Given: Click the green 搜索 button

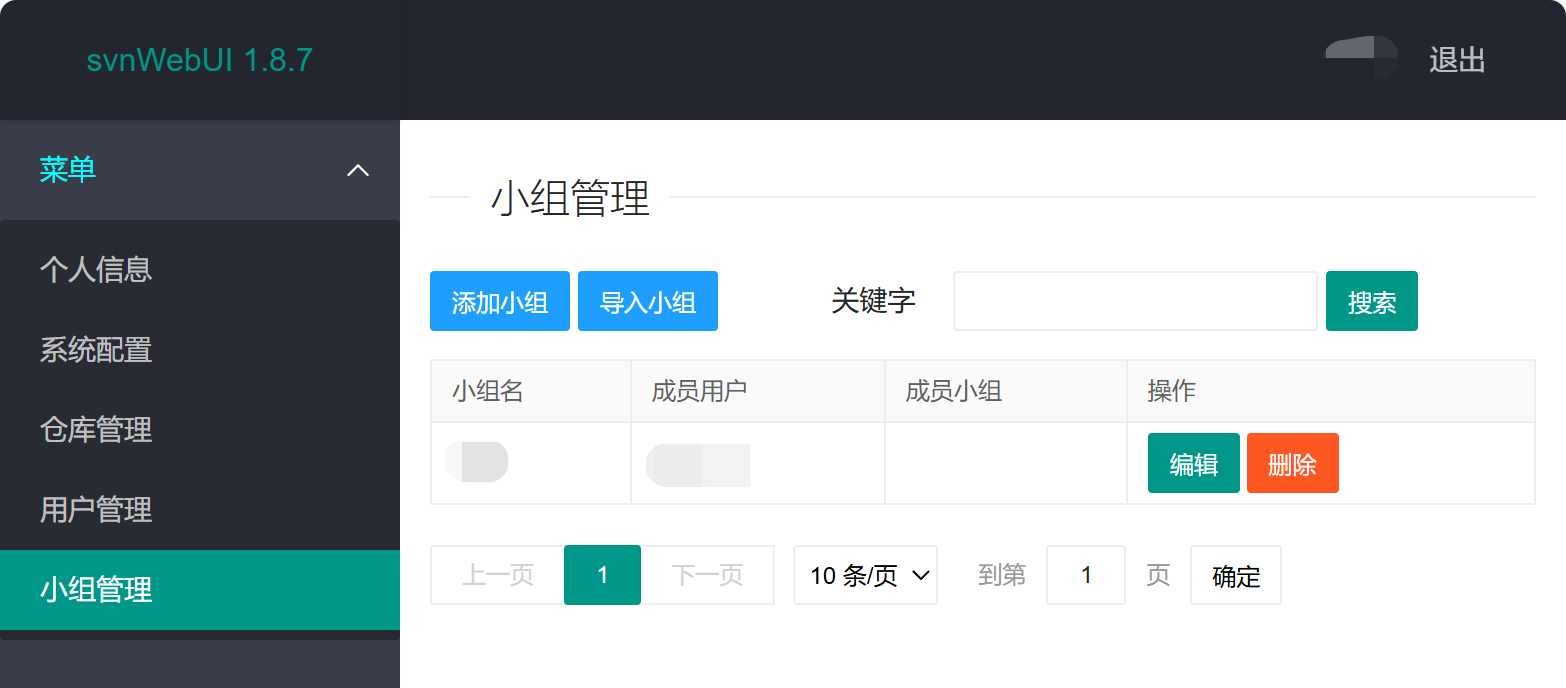Looking at the screenshot, I should (1371, 301).
